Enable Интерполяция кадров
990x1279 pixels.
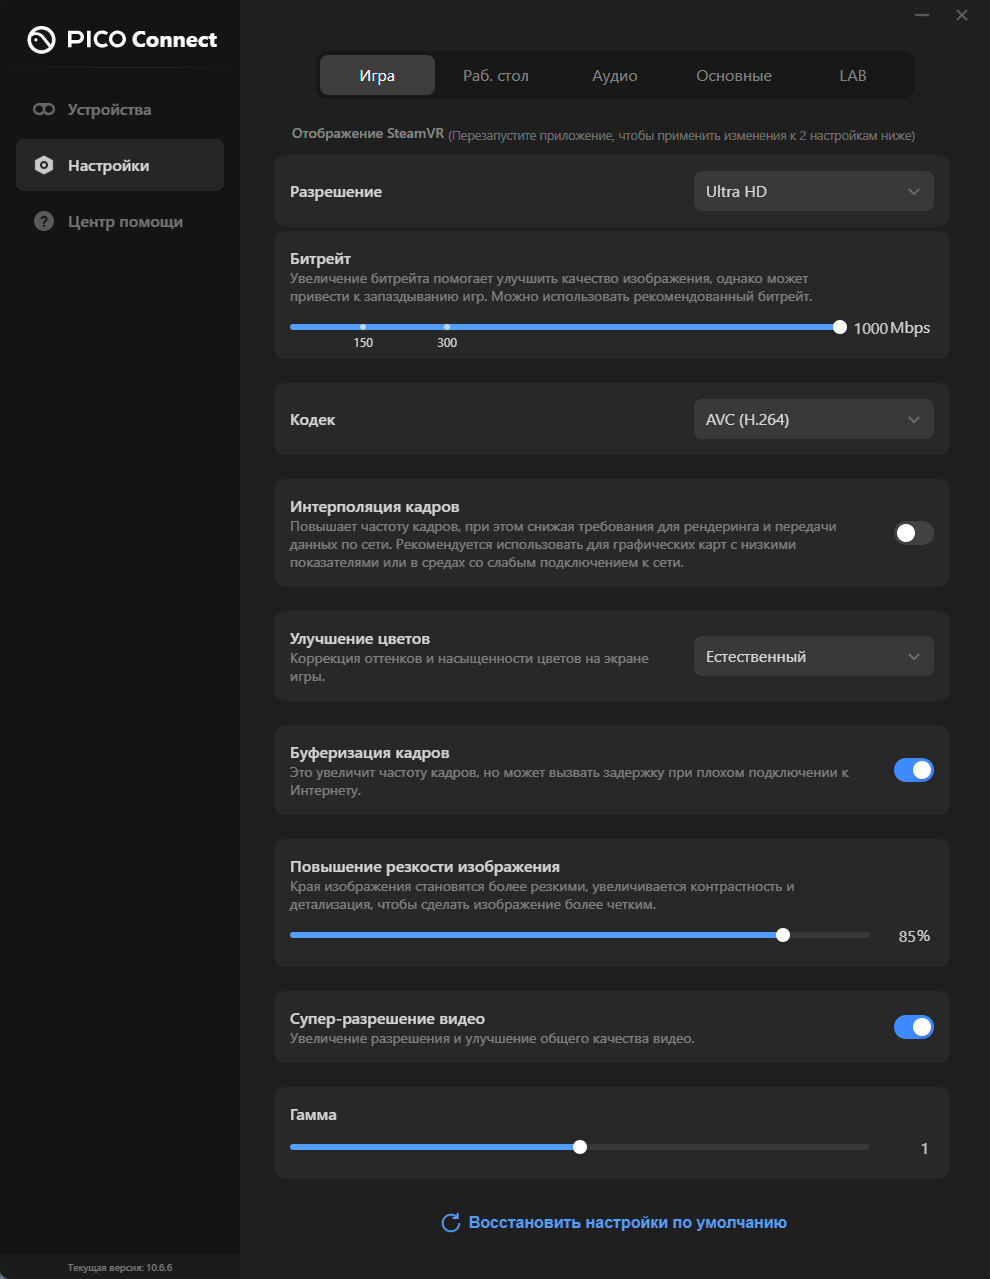coord(913,533)
